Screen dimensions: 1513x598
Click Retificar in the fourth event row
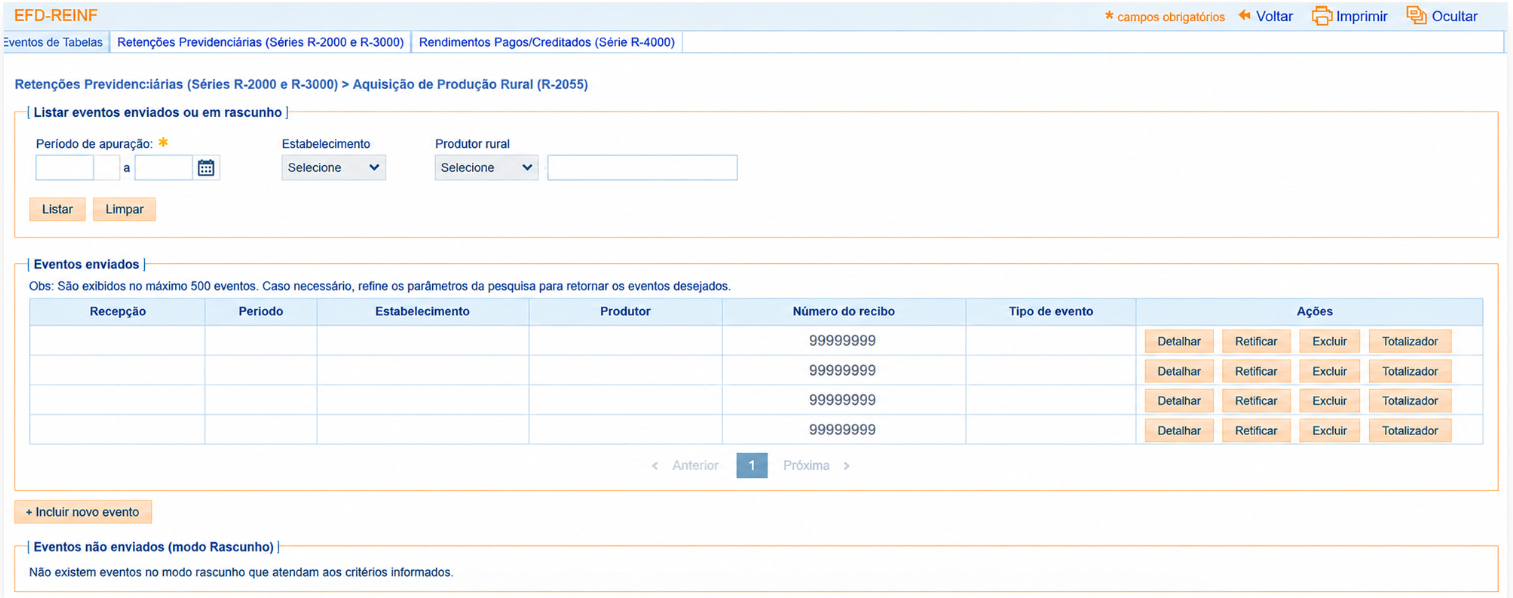(1256, 431)
